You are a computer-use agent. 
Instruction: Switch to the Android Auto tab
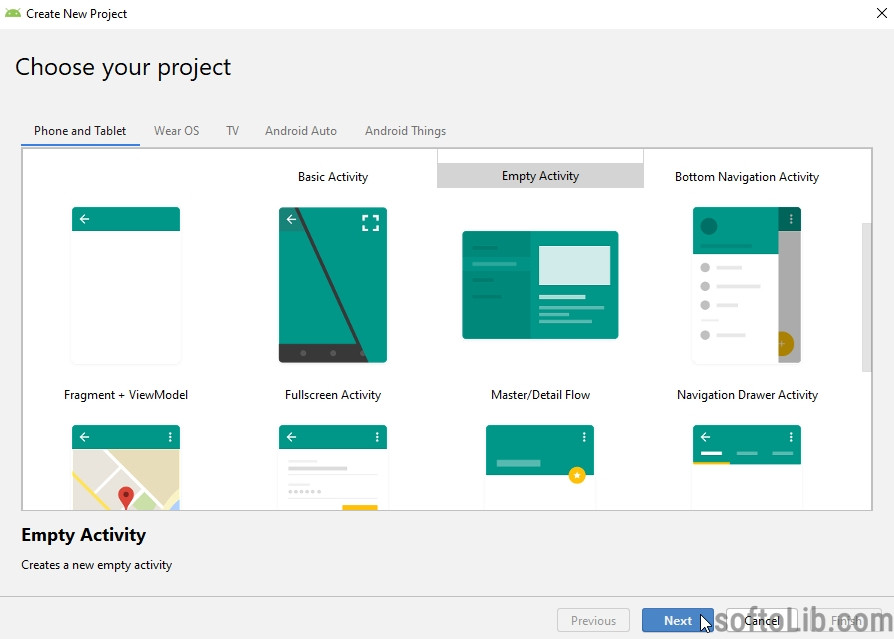coord(301,131)
